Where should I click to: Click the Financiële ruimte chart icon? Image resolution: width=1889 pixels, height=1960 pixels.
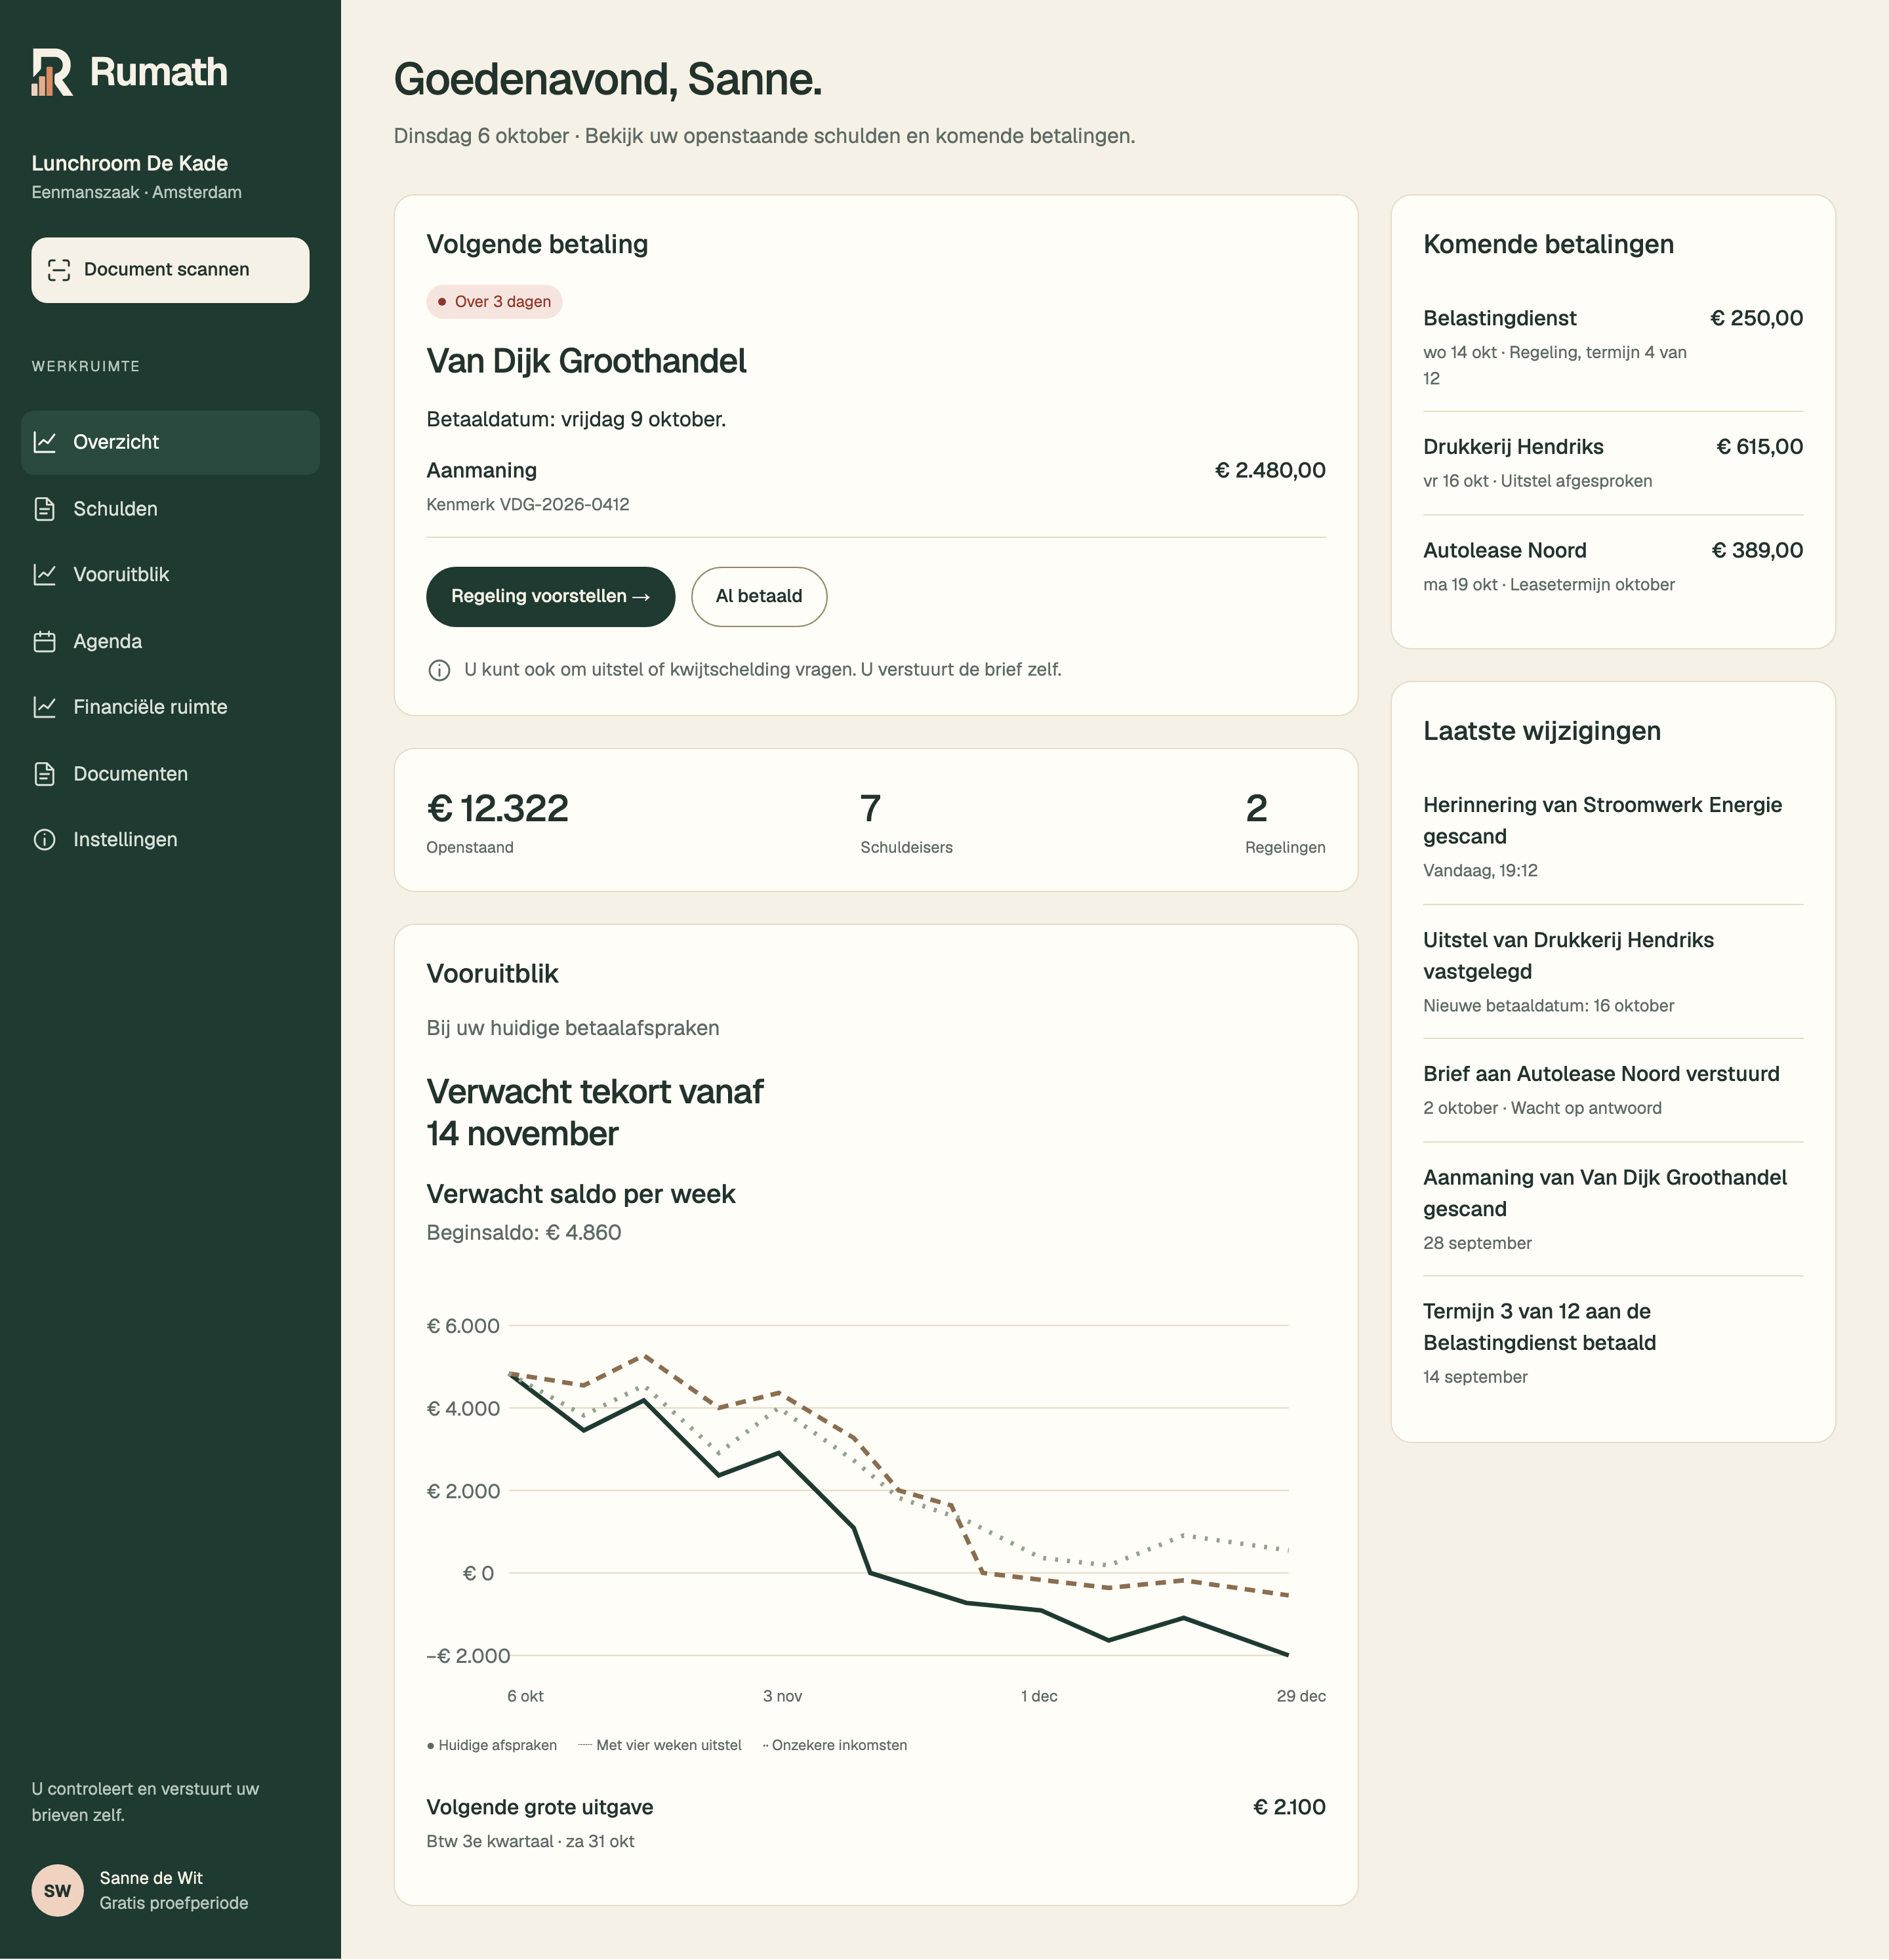[x=44, y=707]
